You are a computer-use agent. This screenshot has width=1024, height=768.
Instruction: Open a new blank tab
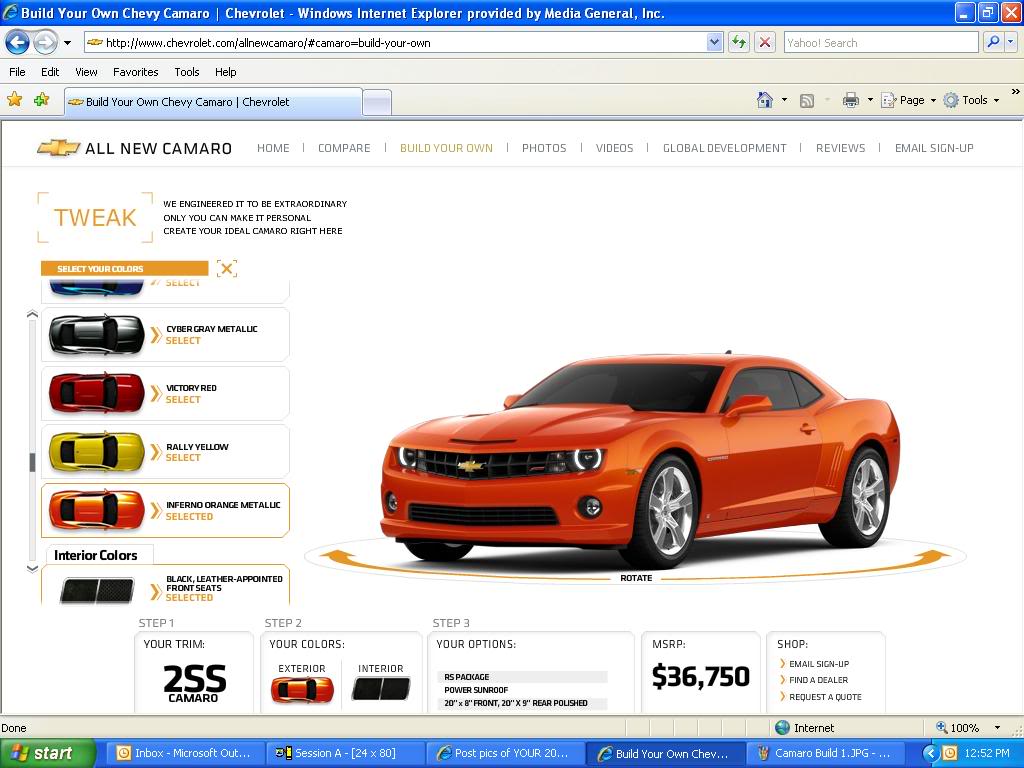tap(377, 103)
